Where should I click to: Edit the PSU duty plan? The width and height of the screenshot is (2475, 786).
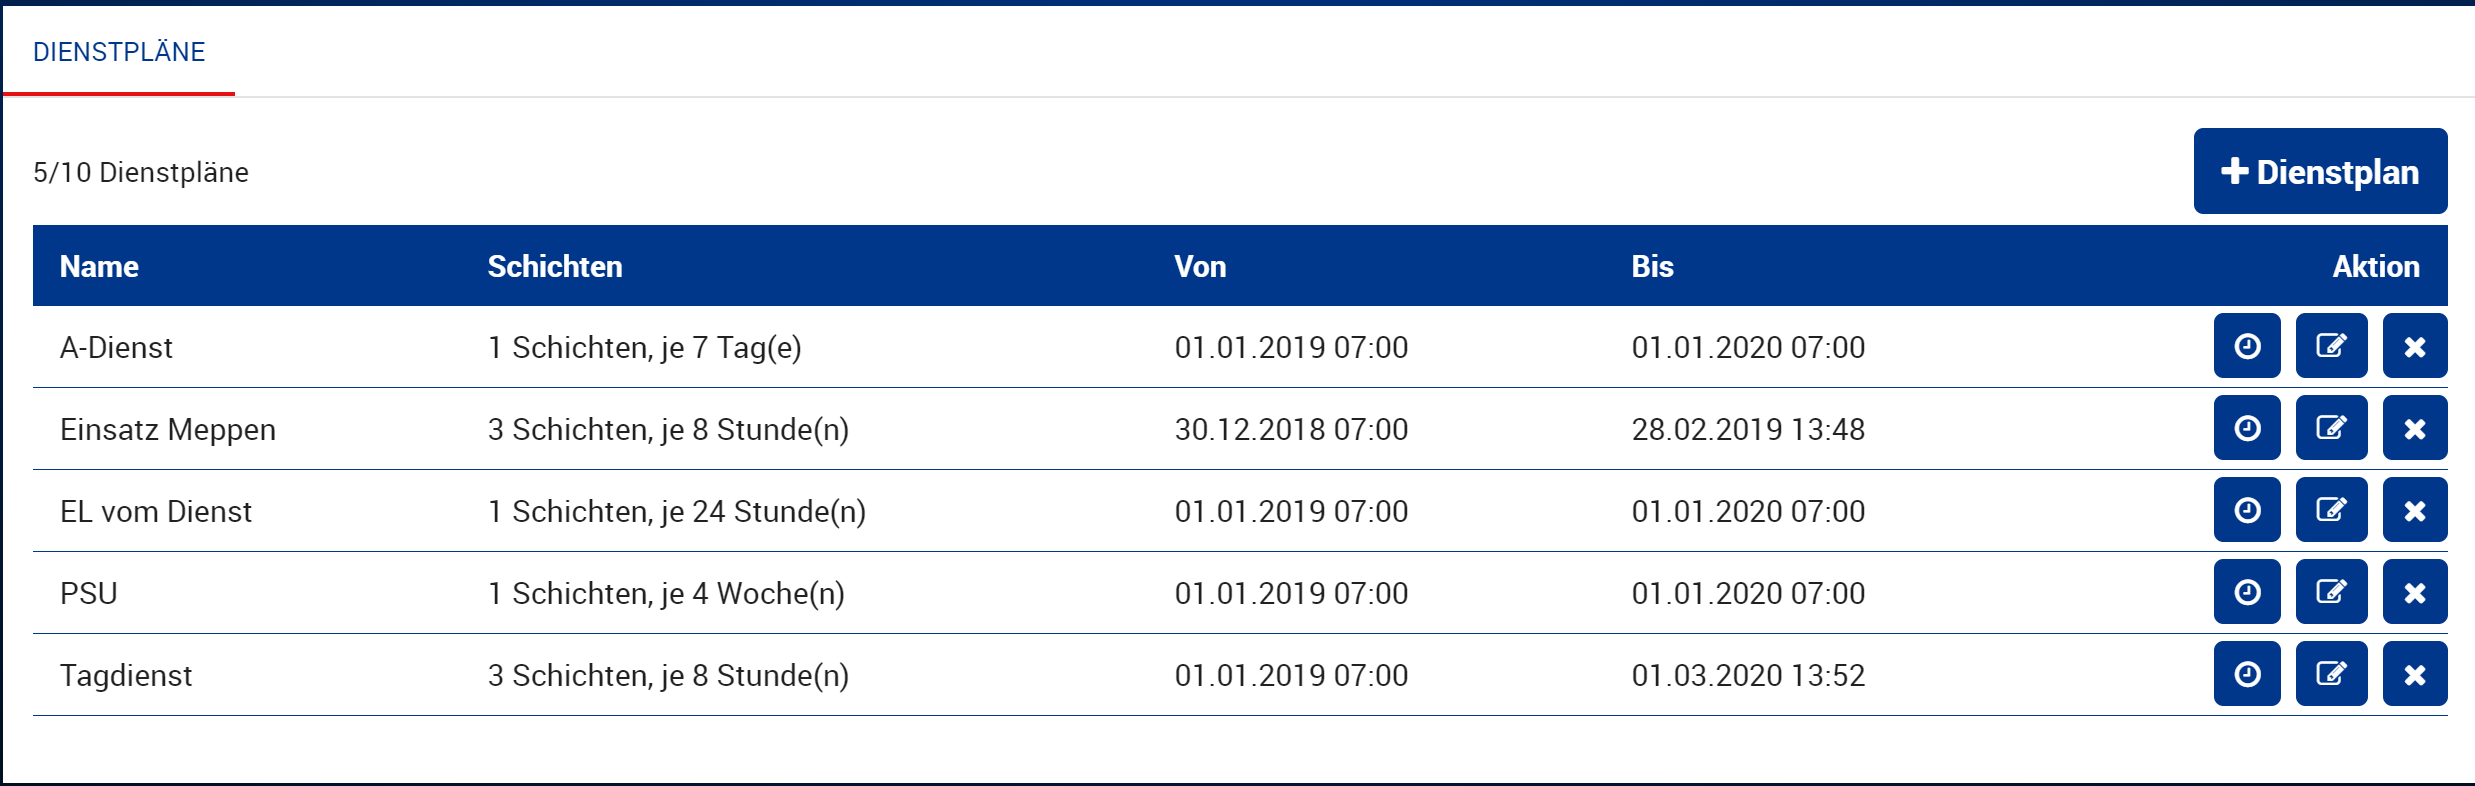2331,592
